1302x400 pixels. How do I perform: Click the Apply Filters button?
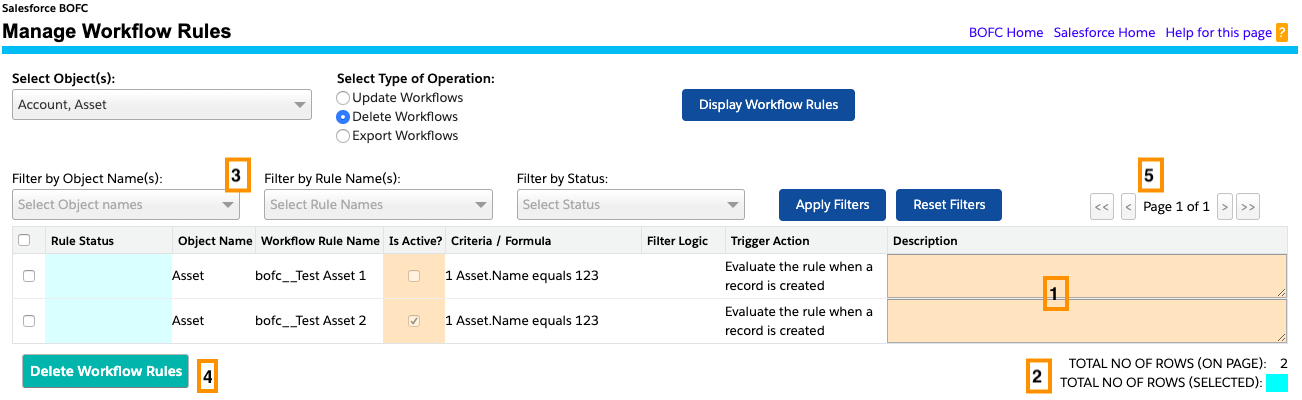[x=832, y=205]
